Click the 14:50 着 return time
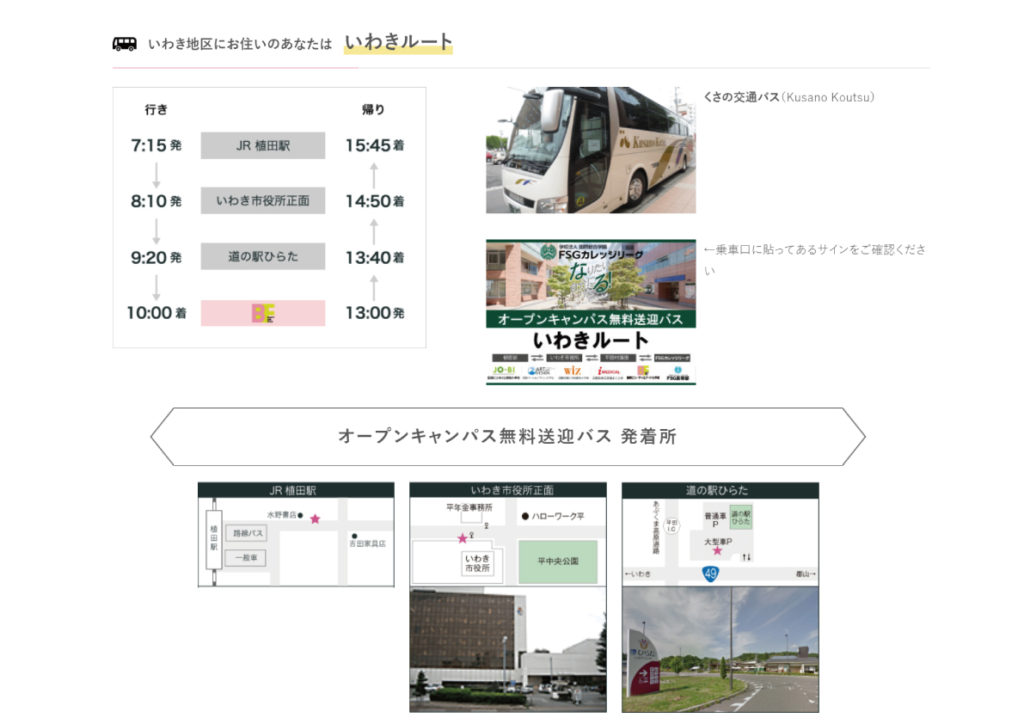The height and width of the screenshot is (724, 1024). coord(374,201)
